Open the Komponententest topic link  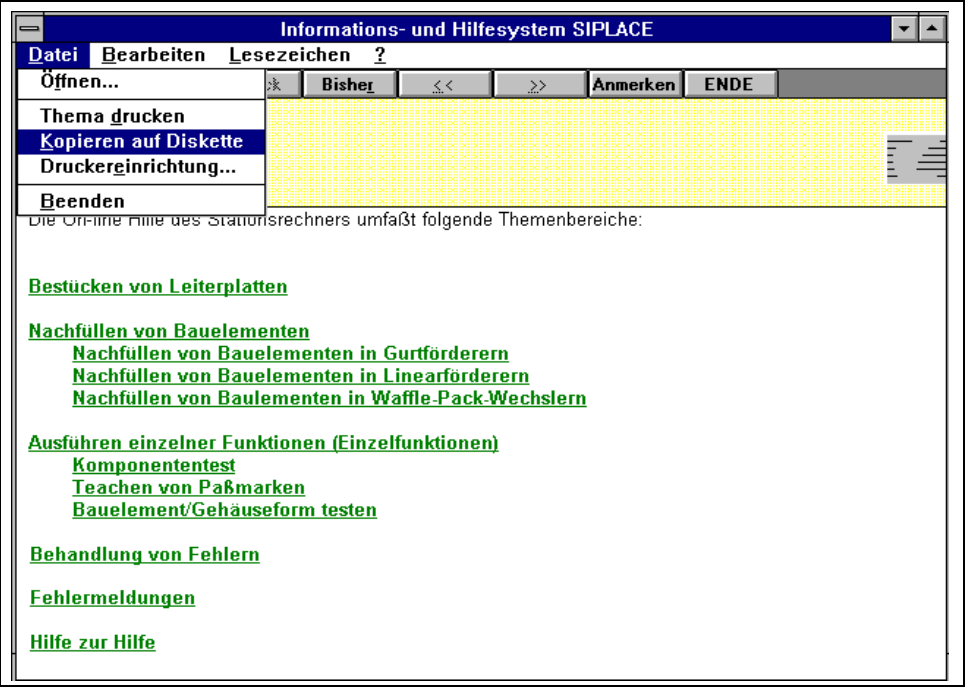pyautogui.click(x=154, y=465)
